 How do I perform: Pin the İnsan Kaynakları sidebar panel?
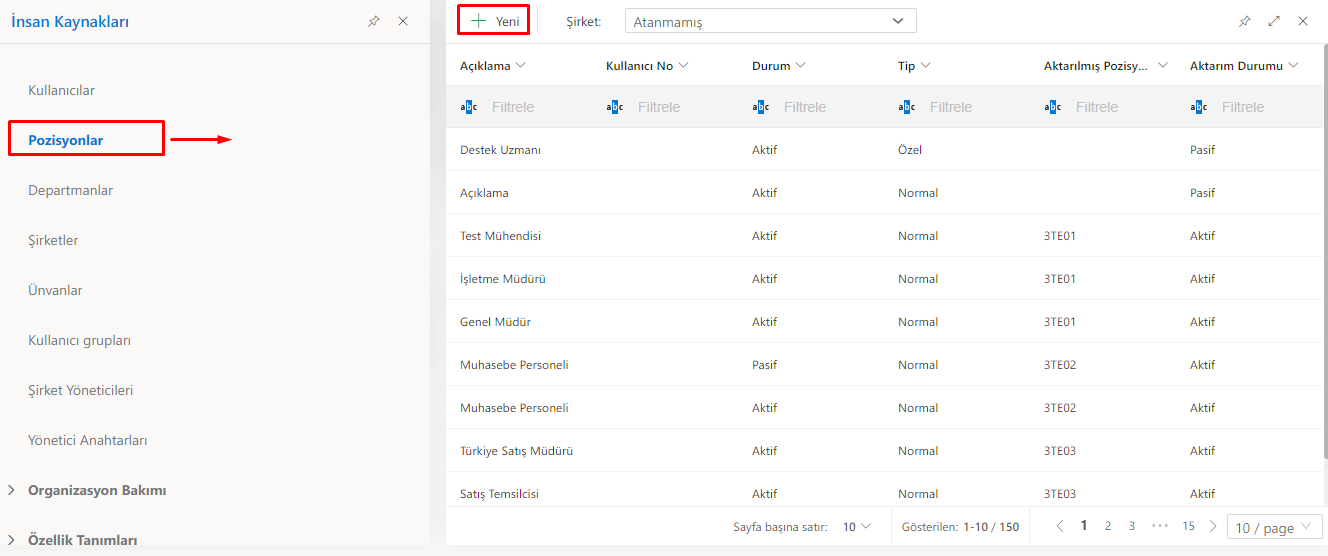[x=374, y=21]
